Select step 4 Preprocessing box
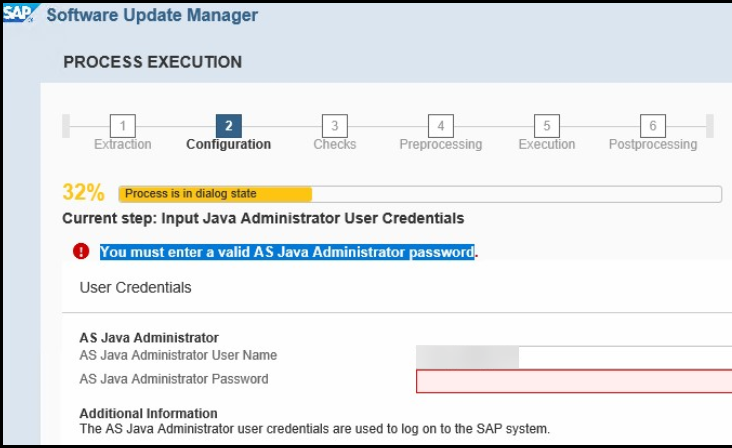The width and height of the screenshot is (732, 448). click(x=441, y=126)
